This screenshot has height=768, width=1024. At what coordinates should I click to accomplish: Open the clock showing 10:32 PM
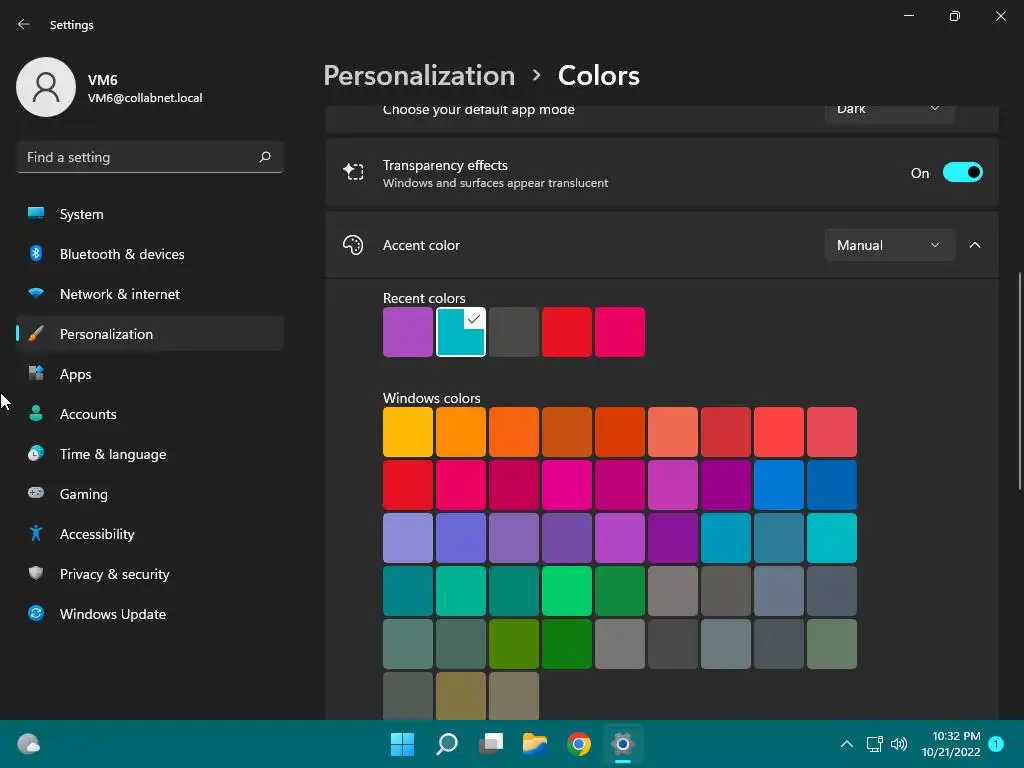[951, 744]
